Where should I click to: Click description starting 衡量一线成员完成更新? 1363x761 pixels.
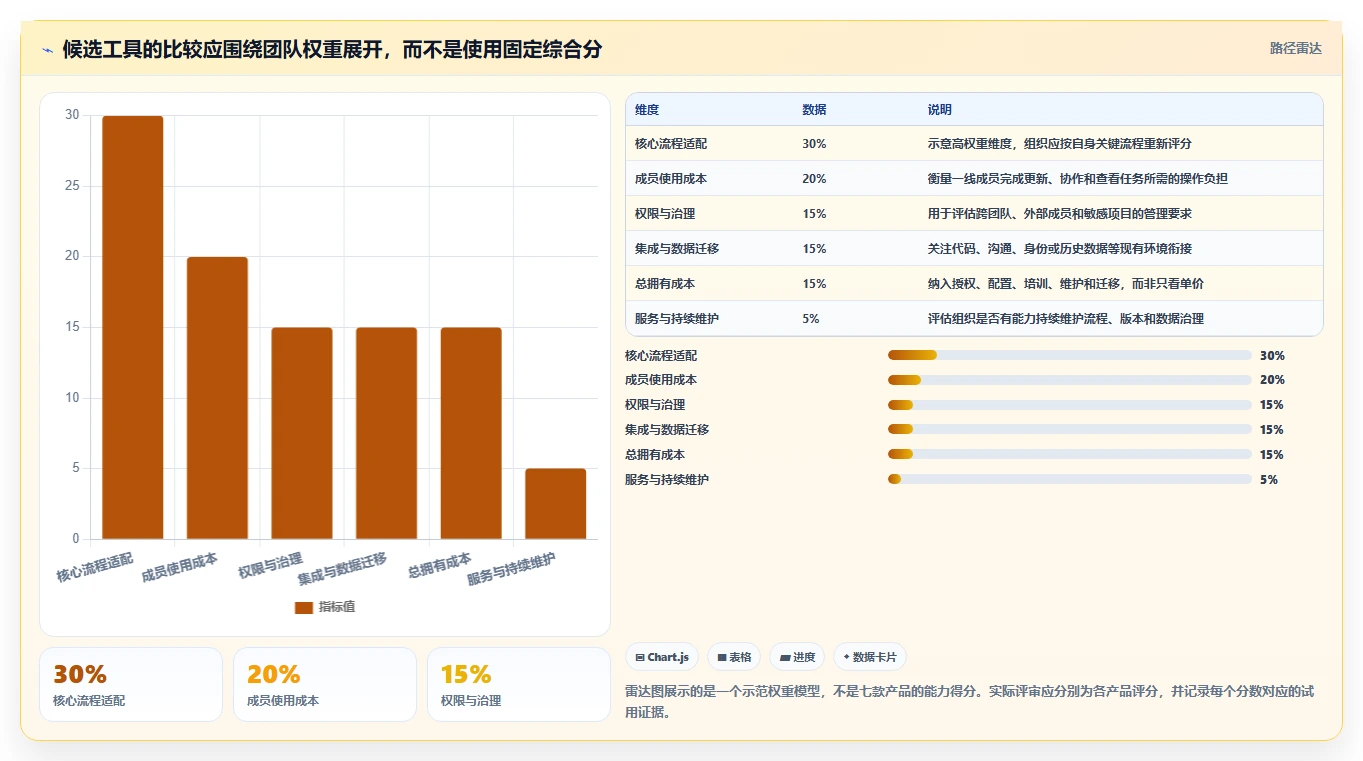1078,179
